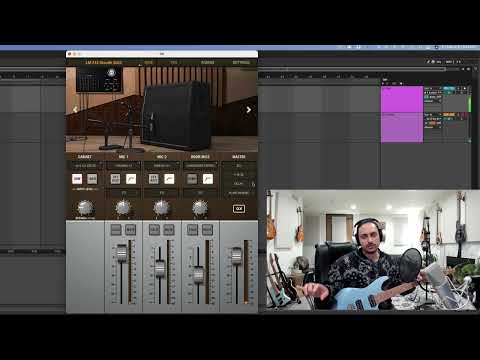Open the Mic 2 model dropdown
480x360 pixels.
162,165
